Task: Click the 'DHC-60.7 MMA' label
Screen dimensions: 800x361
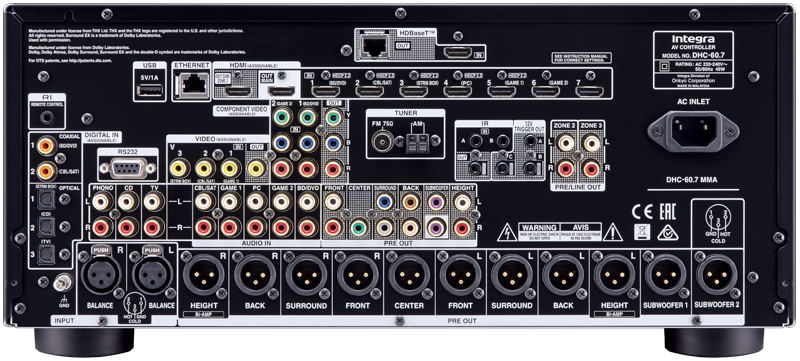Action: pyautogui.click(x=693, y=179)
